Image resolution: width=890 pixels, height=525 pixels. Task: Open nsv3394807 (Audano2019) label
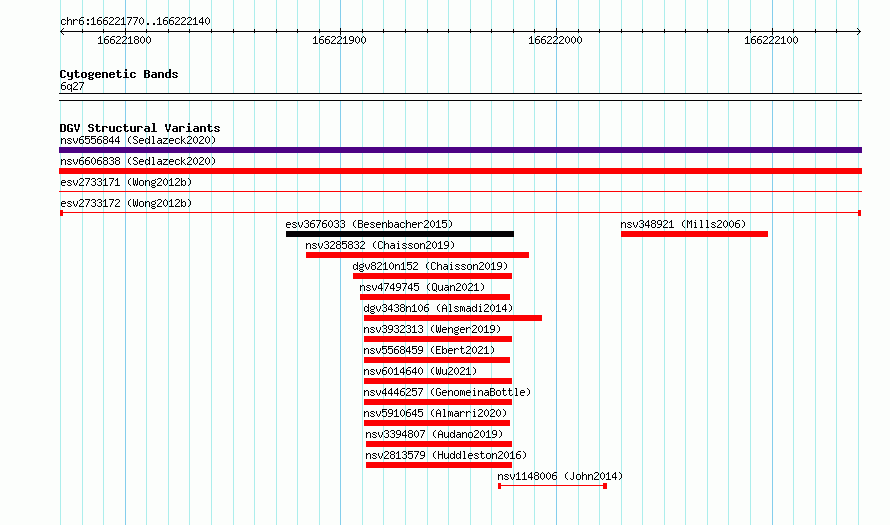[x=434, y=434]
